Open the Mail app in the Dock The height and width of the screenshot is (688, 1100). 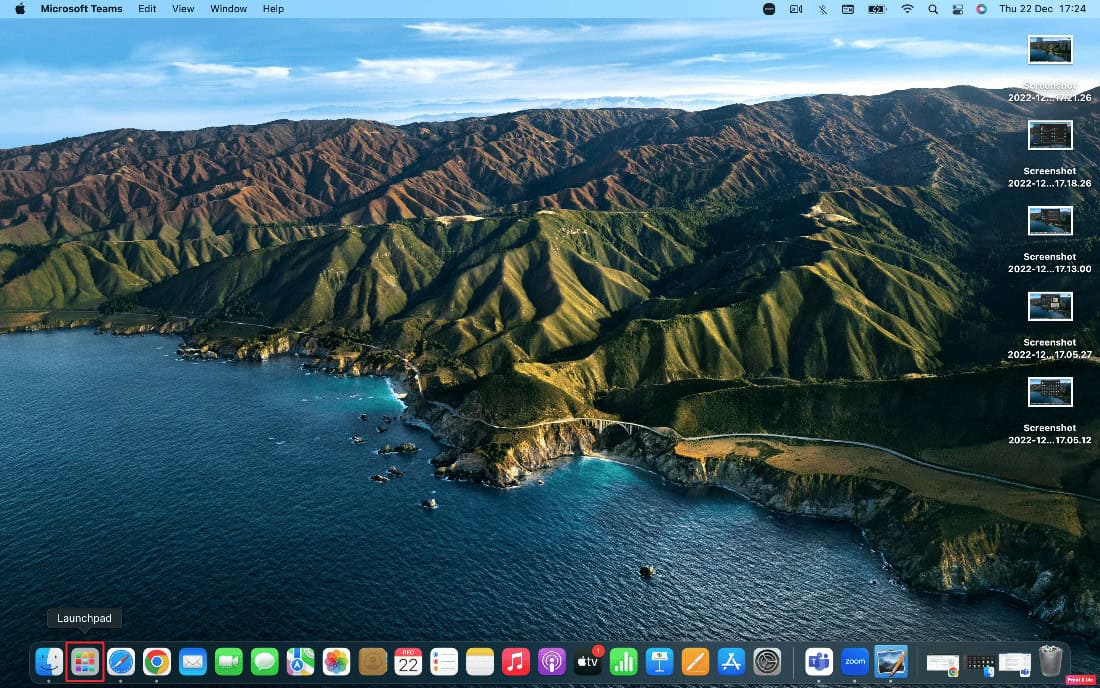tap(192, 661)
